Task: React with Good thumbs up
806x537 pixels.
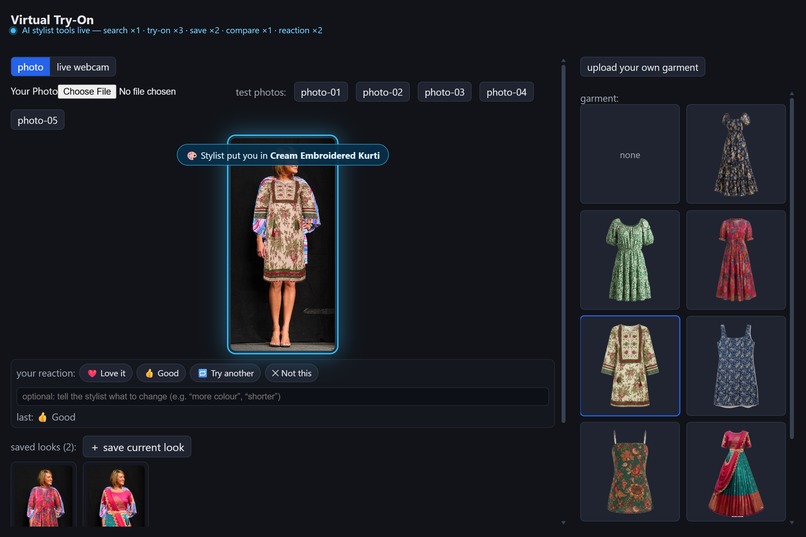Action: (161, 373)
